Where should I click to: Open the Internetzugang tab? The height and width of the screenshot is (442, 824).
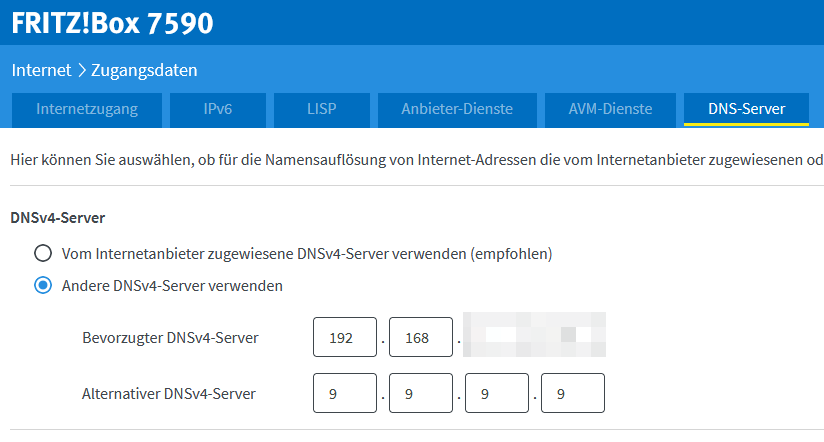(x=87, y=110)
